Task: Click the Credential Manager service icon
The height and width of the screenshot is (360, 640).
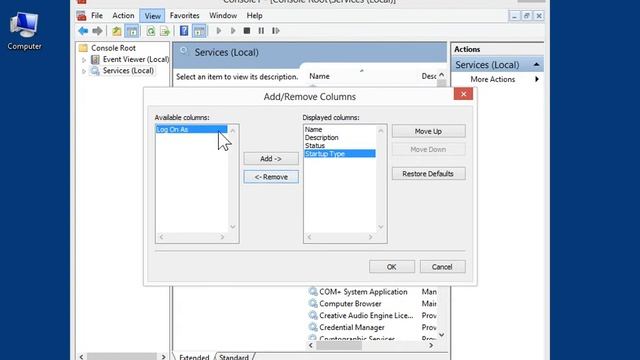Action: (313, 327)
